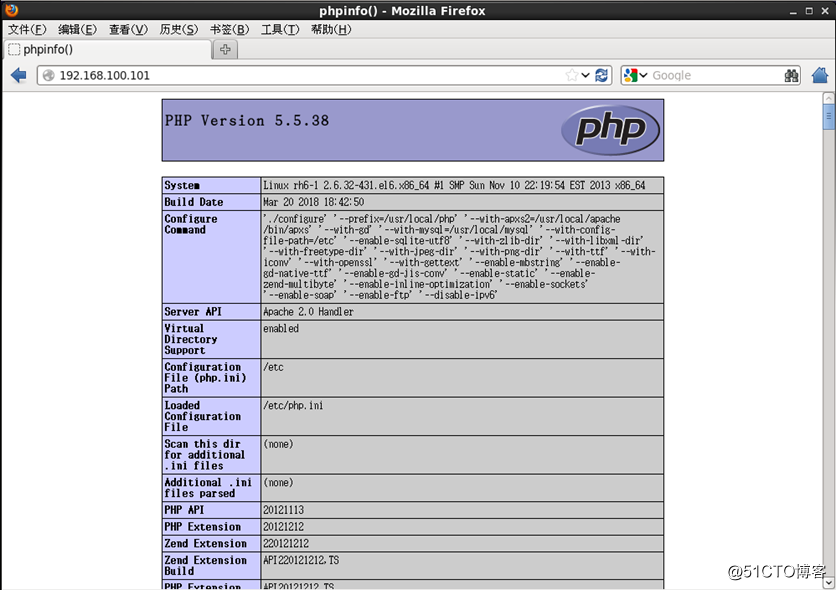Click 'Configure Command' row label
The width and height of the screenshot is (836, 590).
click(191, 224)
